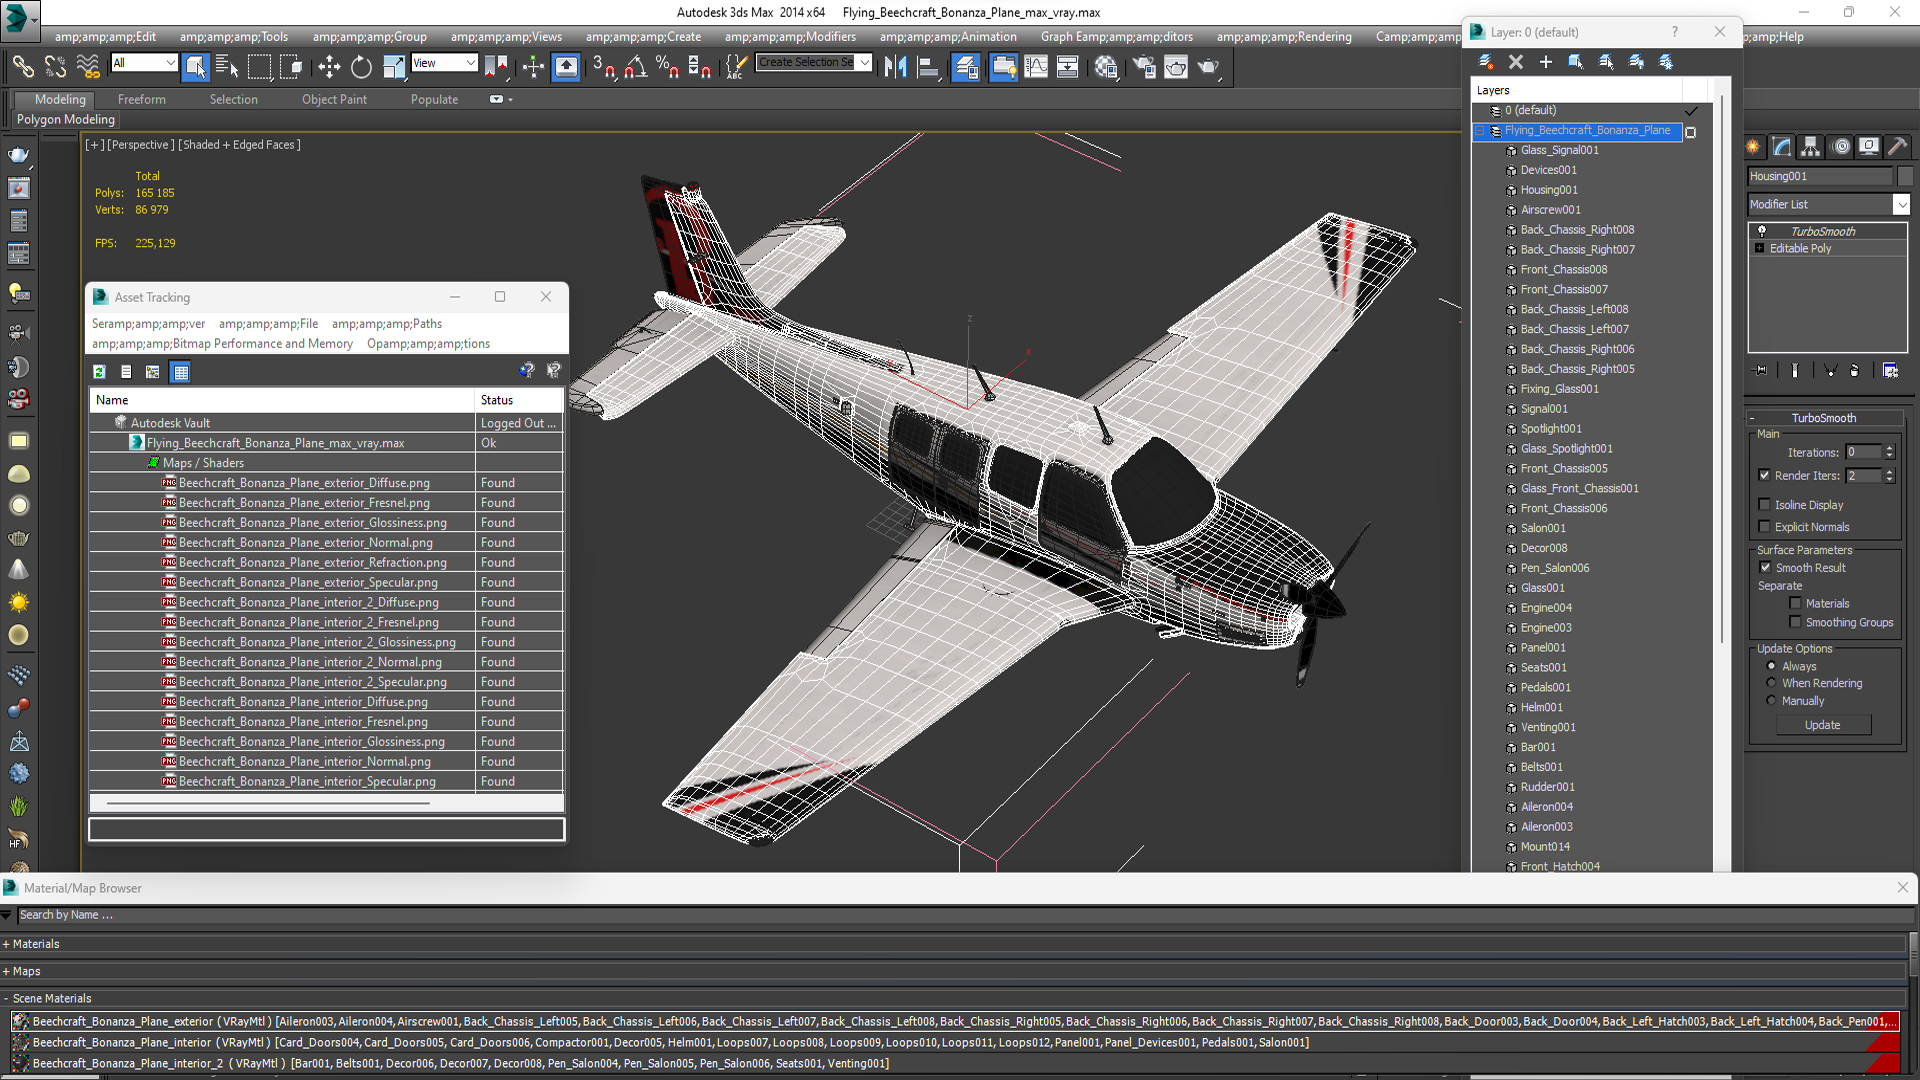
Task: Choose the Select and Scale tool
Action: coord(394,67)
